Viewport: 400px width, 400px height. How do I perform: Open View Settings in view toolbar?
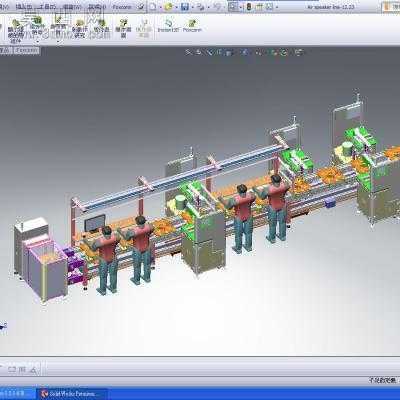pos(298,53)
